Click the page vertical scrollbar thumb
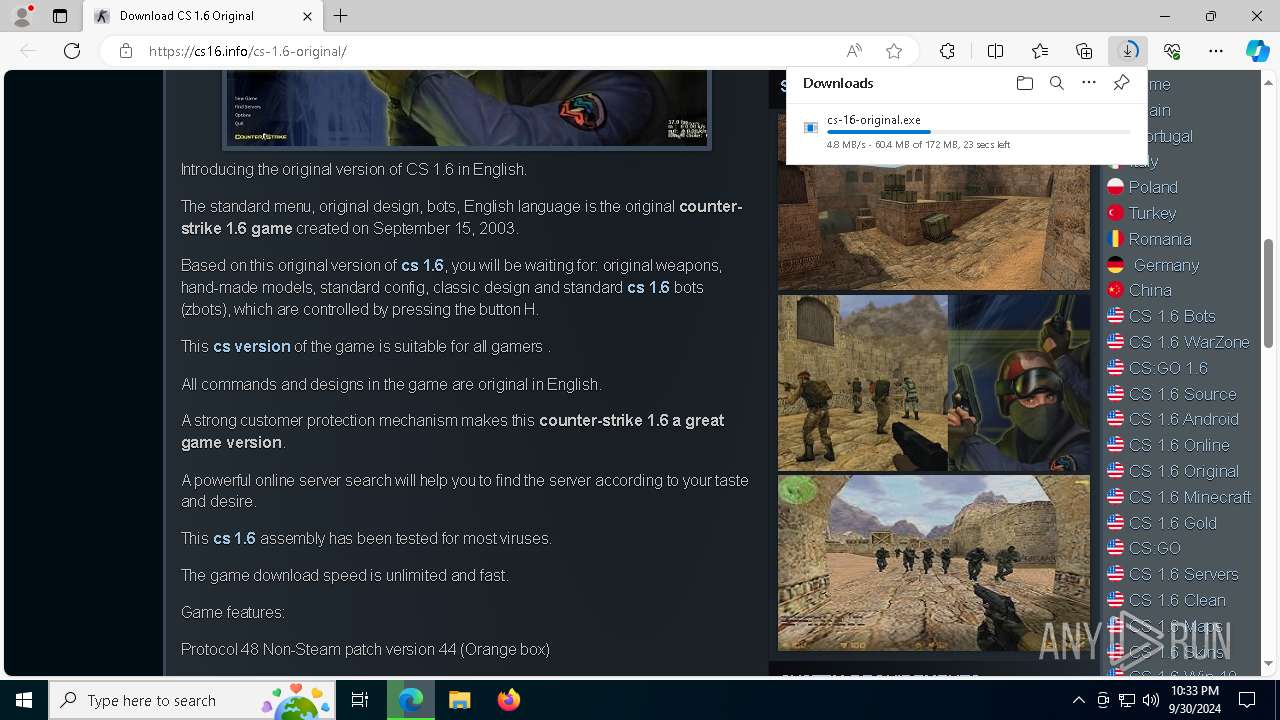Image resolution: width=1280 pixels, height=720 pixels. [x=1269, y=293]
